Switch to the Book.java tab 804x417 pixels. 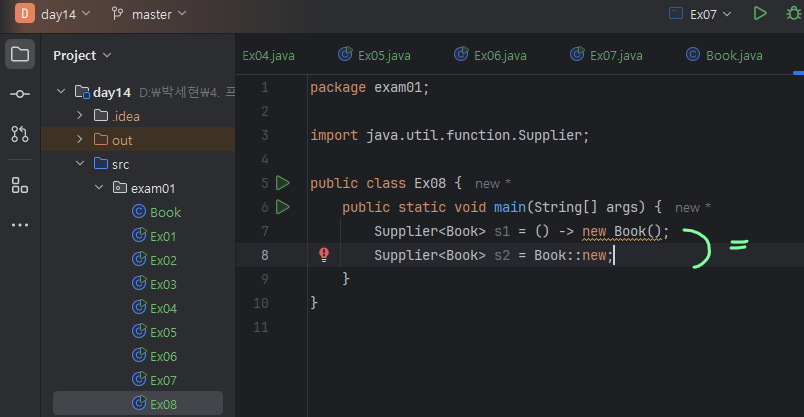(724, 55)
